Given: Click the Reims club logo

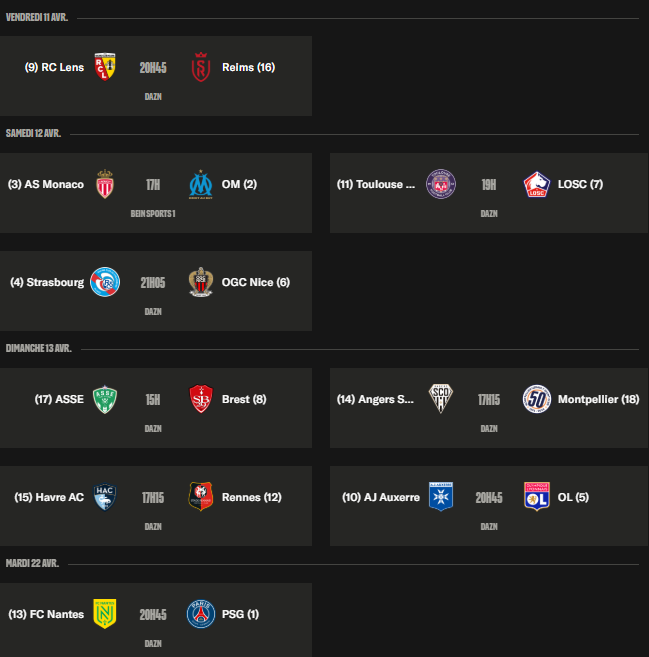Looking at the screenshot, I should [x=201, y=67].
